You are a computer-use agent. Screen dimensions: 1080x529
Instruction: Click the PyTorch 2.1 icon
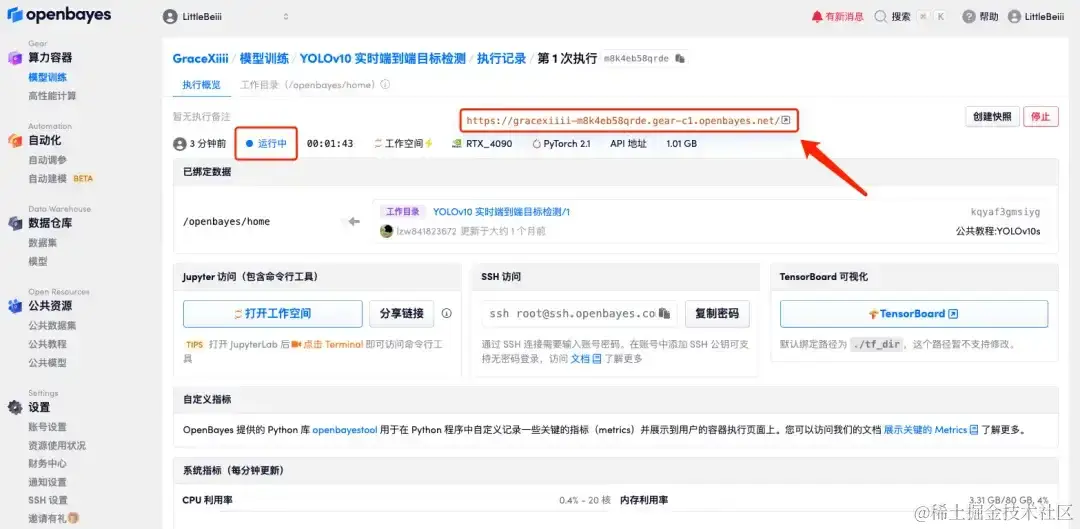(x=537, y=144)
